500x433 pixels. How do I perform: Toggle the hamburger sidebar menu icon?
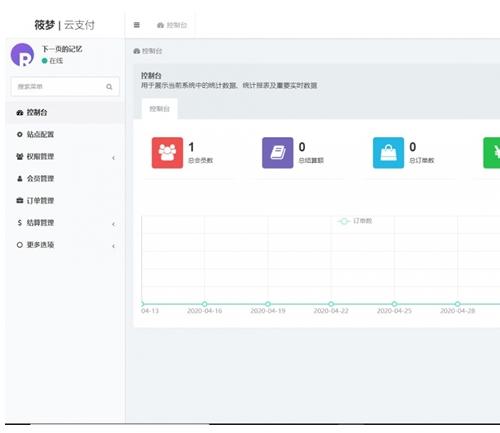[x=136, y=25]
